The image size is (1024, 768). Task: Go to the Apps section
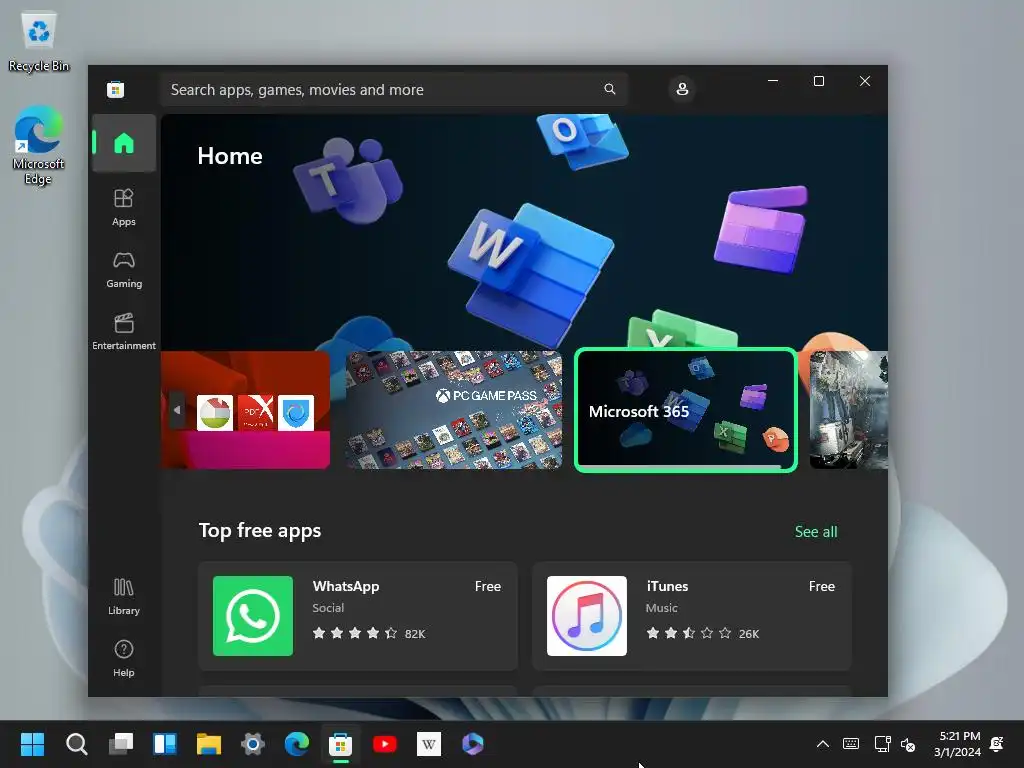pos(123,207)
